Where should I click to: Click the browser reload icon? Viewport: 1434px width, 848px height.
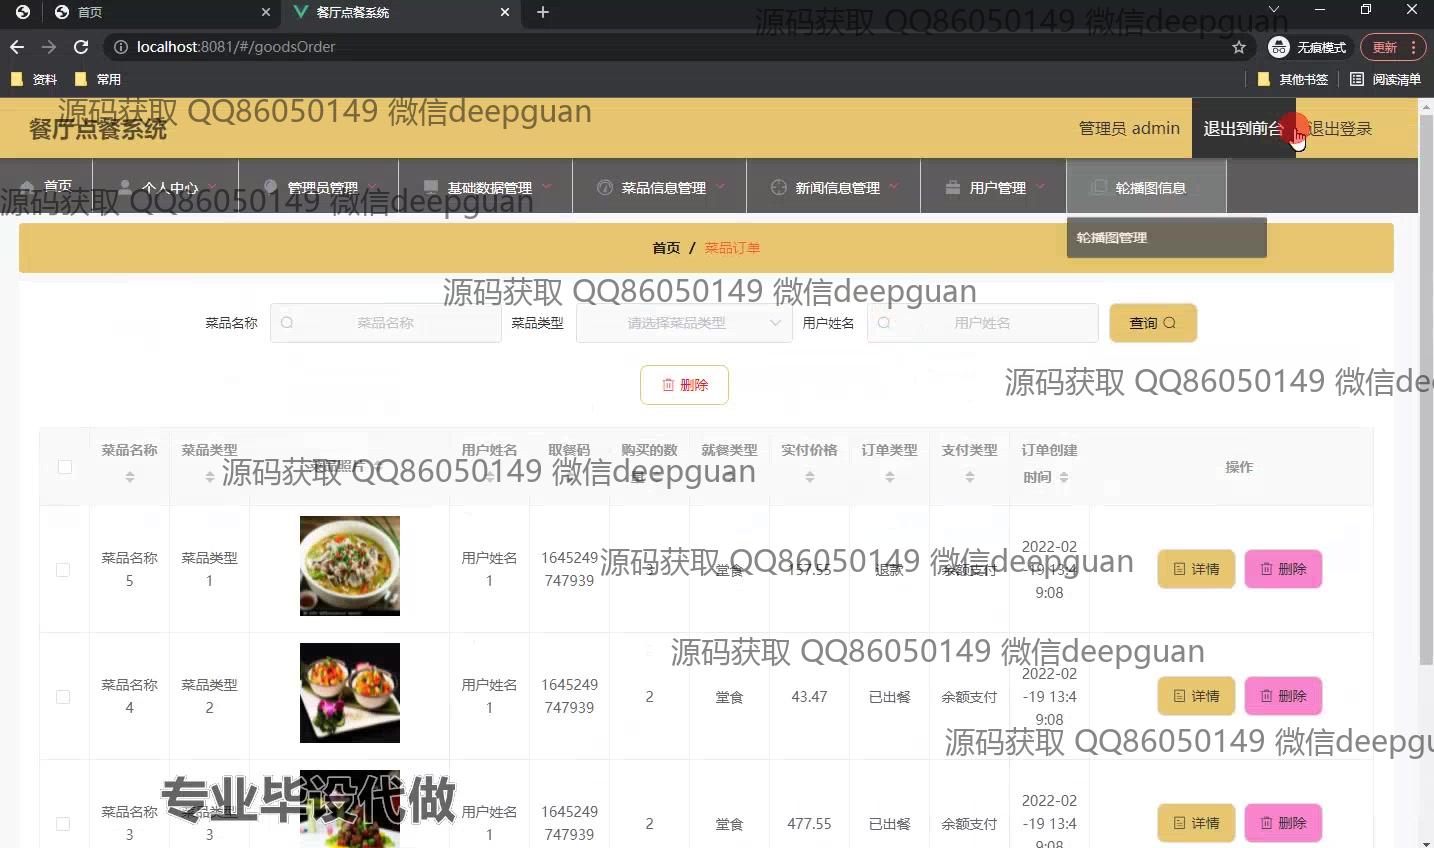(x=81, y=47)
